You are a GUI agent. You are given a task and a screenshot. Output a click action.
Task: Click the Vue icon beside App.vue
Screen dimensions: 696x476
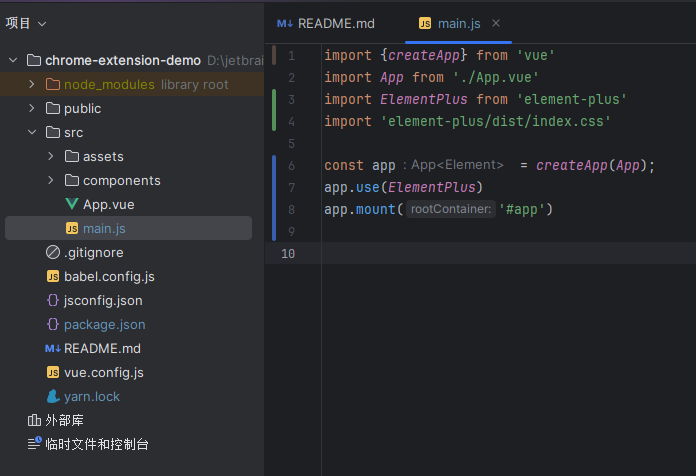click(72, 204)
